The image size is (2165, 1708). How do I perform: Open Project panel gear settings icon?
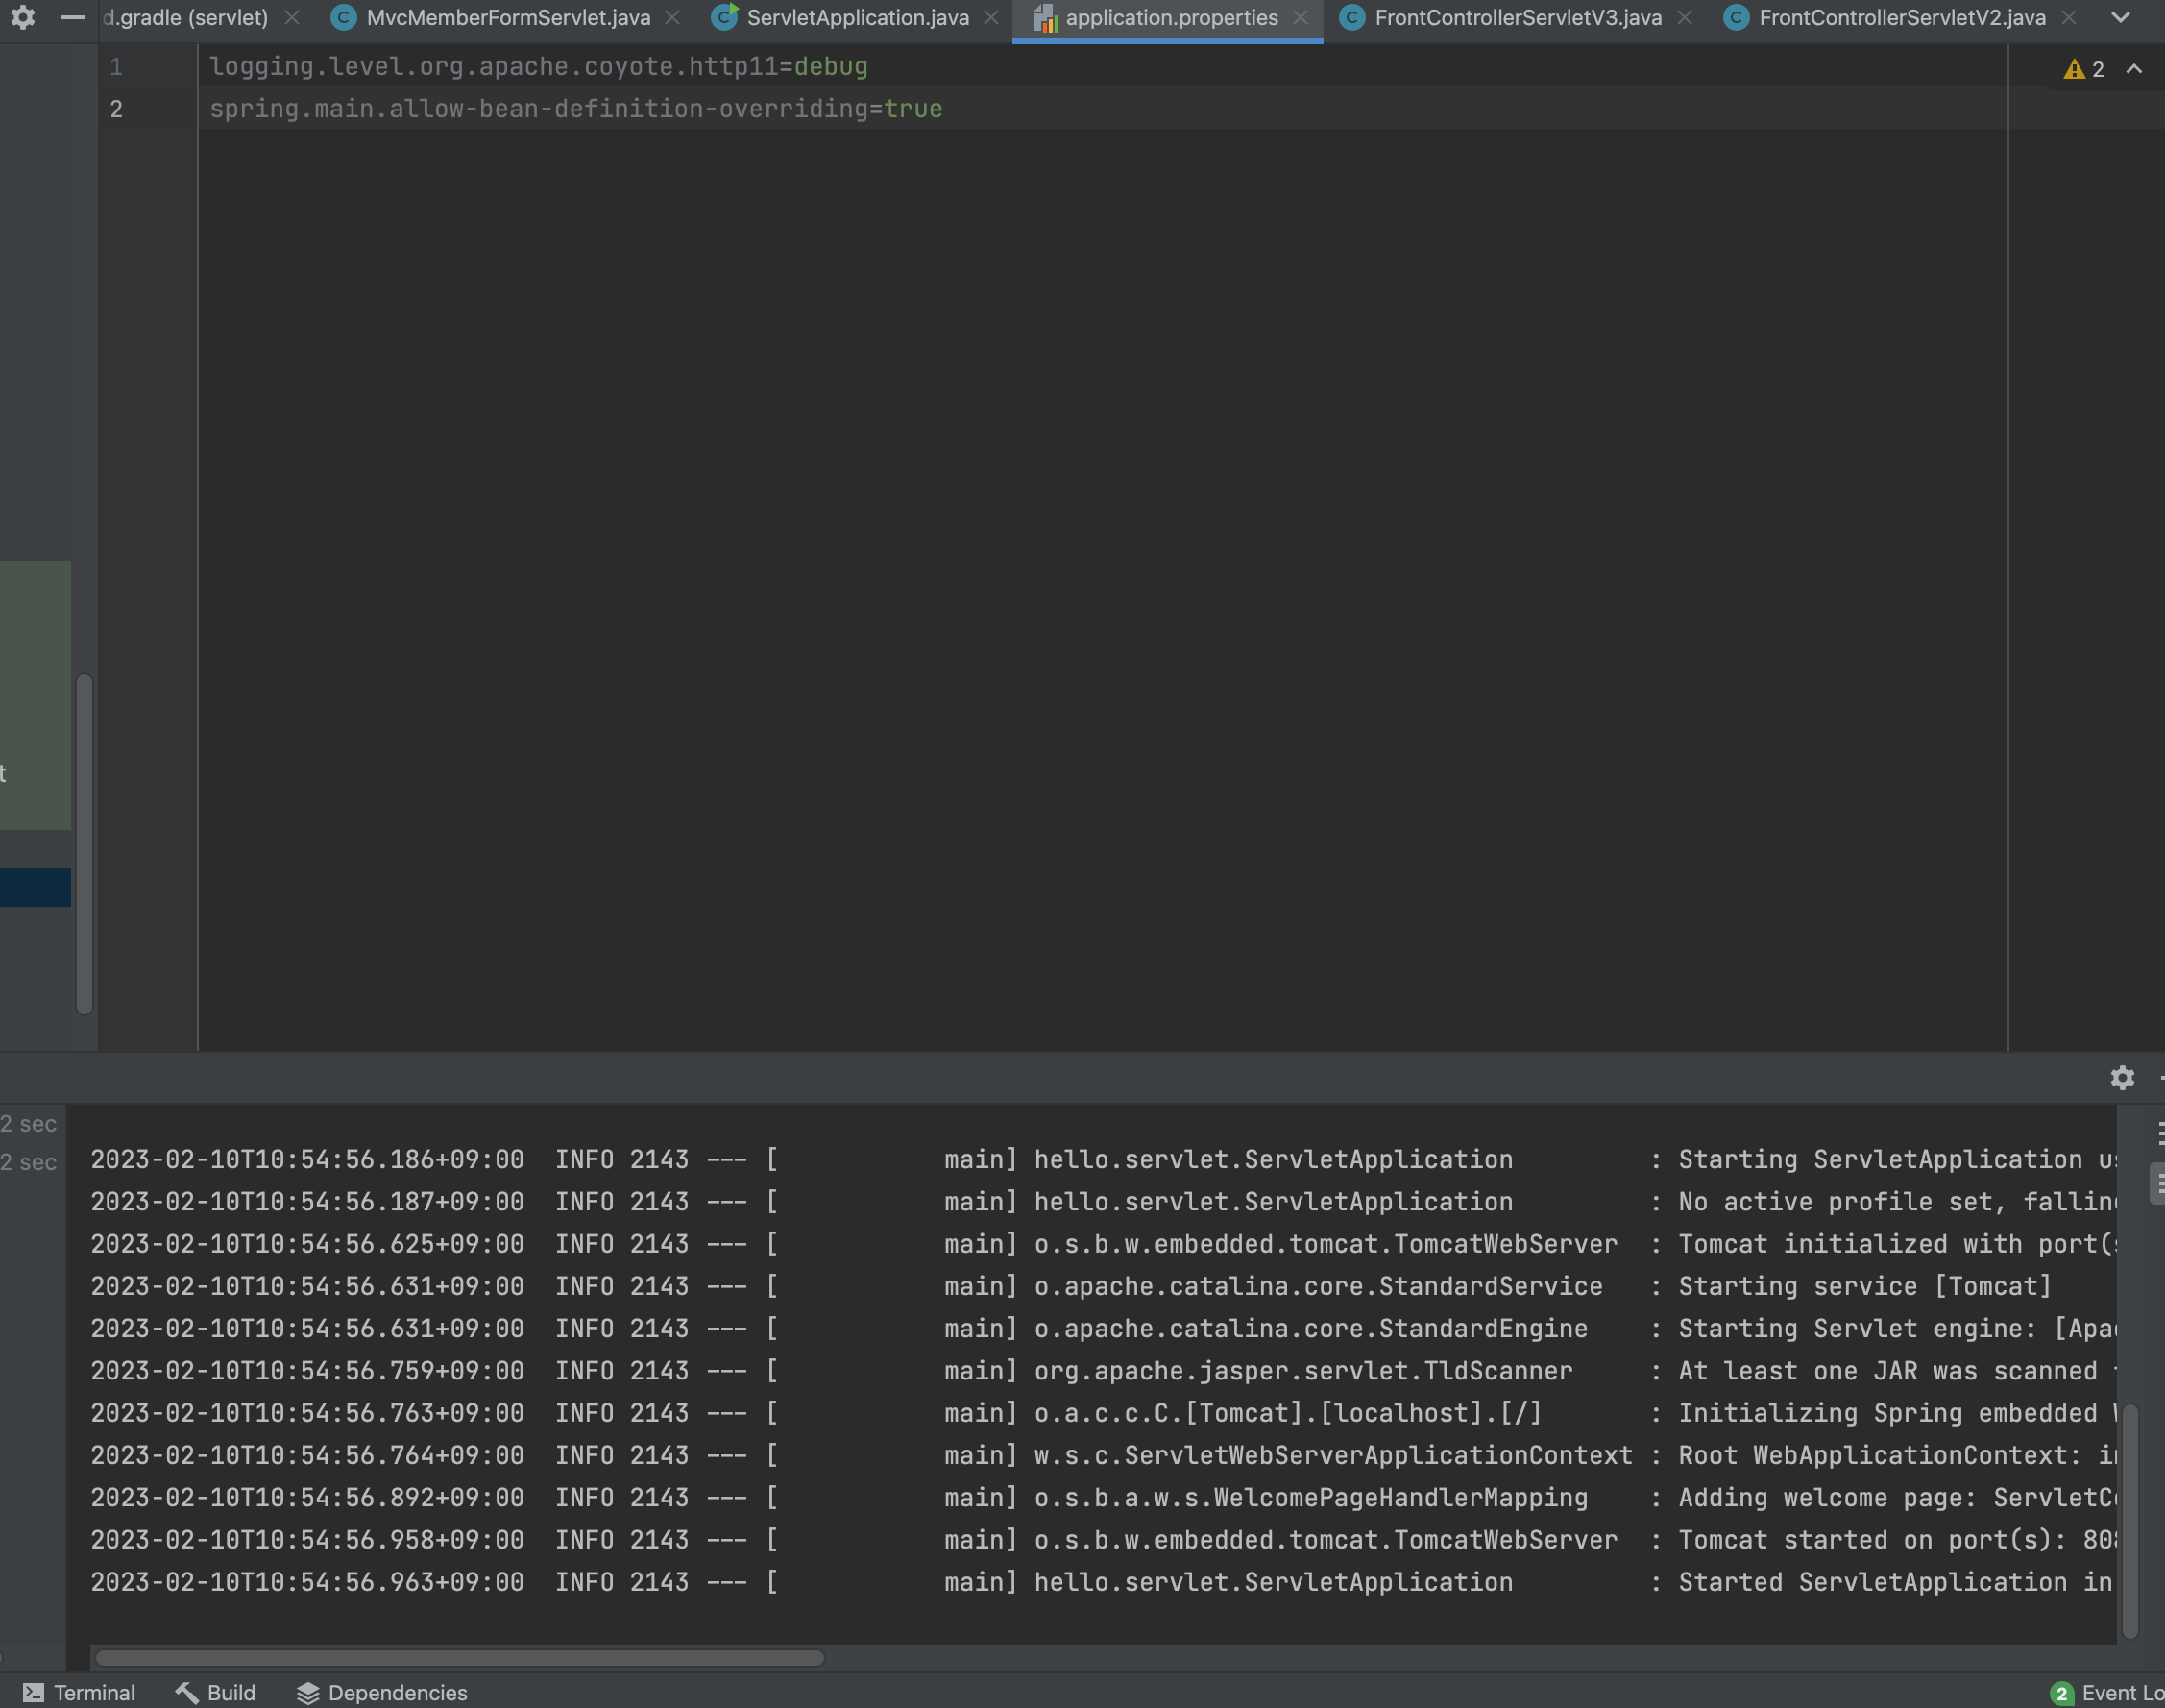click(23, 17)
